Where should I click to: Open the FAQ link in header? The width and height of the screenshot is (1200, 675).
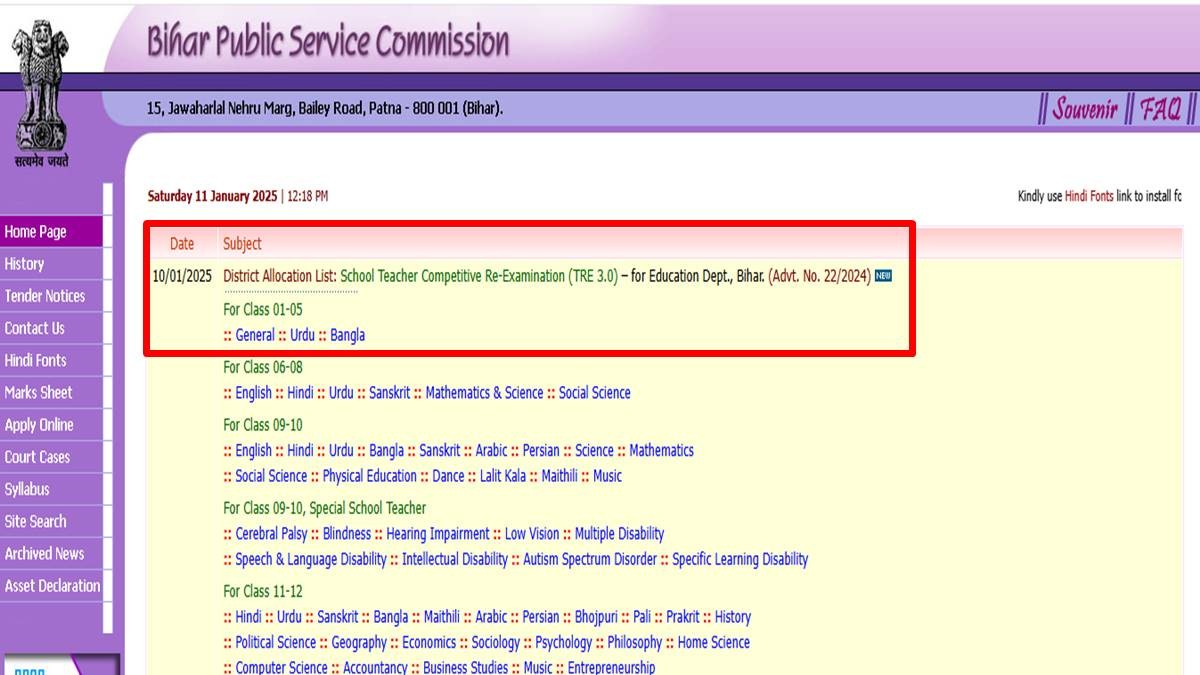(x=1160, y=109)
